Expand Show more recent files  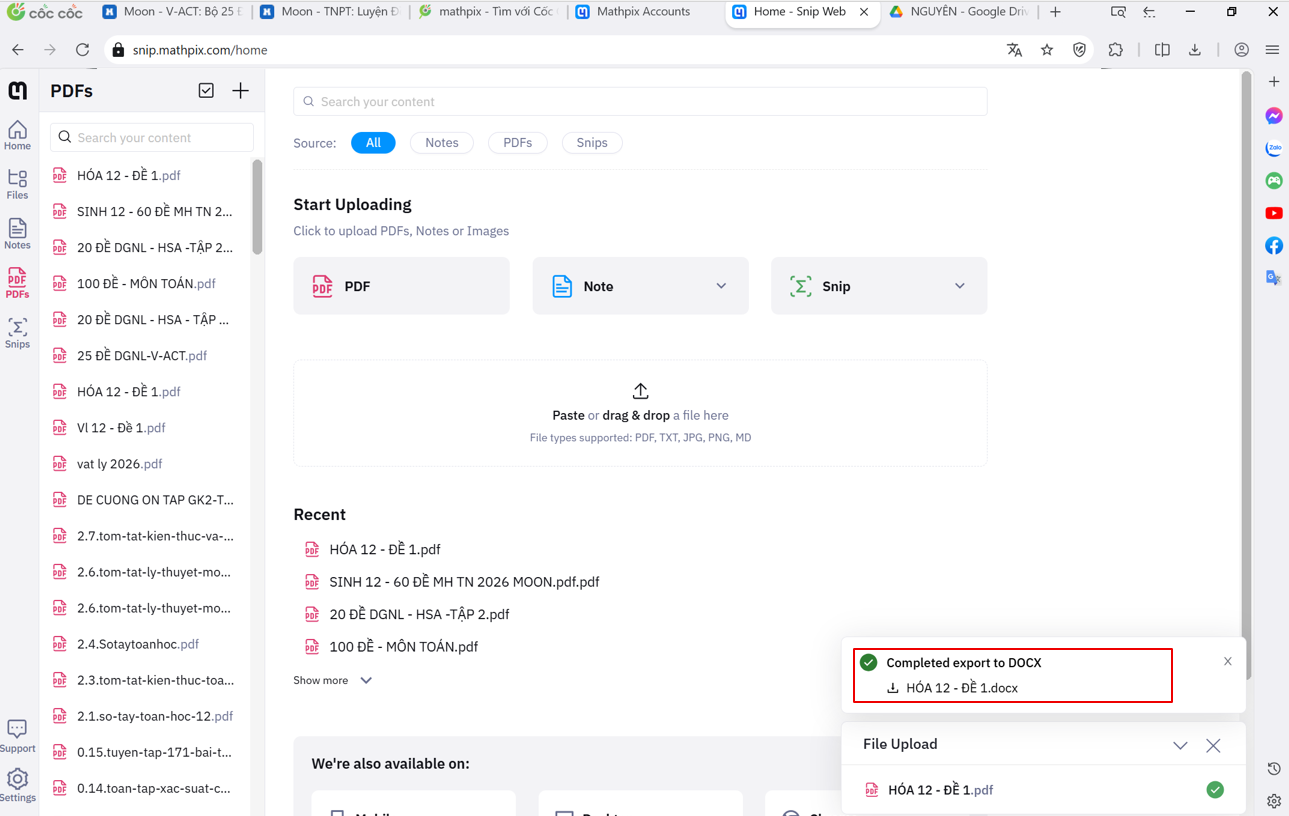tap(332, 680)
